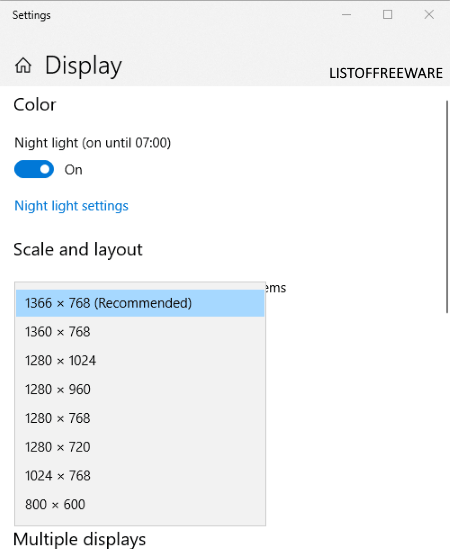Image resolution: width=450 pixels, height=549 pixels.
Task: Choose the 800 × 600 resolution
Action: coord(140,505)
